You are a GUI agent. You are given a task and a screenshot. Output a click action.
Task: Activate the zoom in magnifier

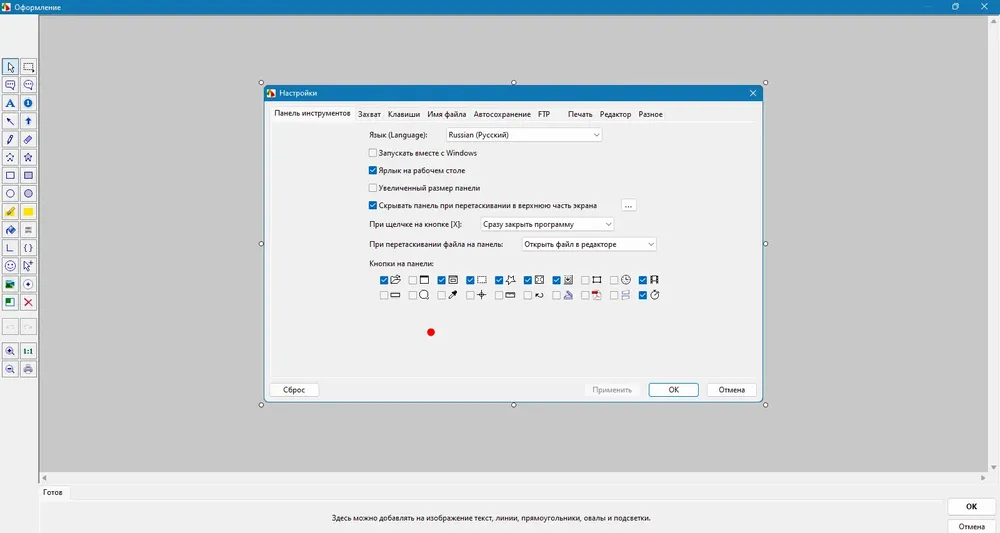point(10,351)
